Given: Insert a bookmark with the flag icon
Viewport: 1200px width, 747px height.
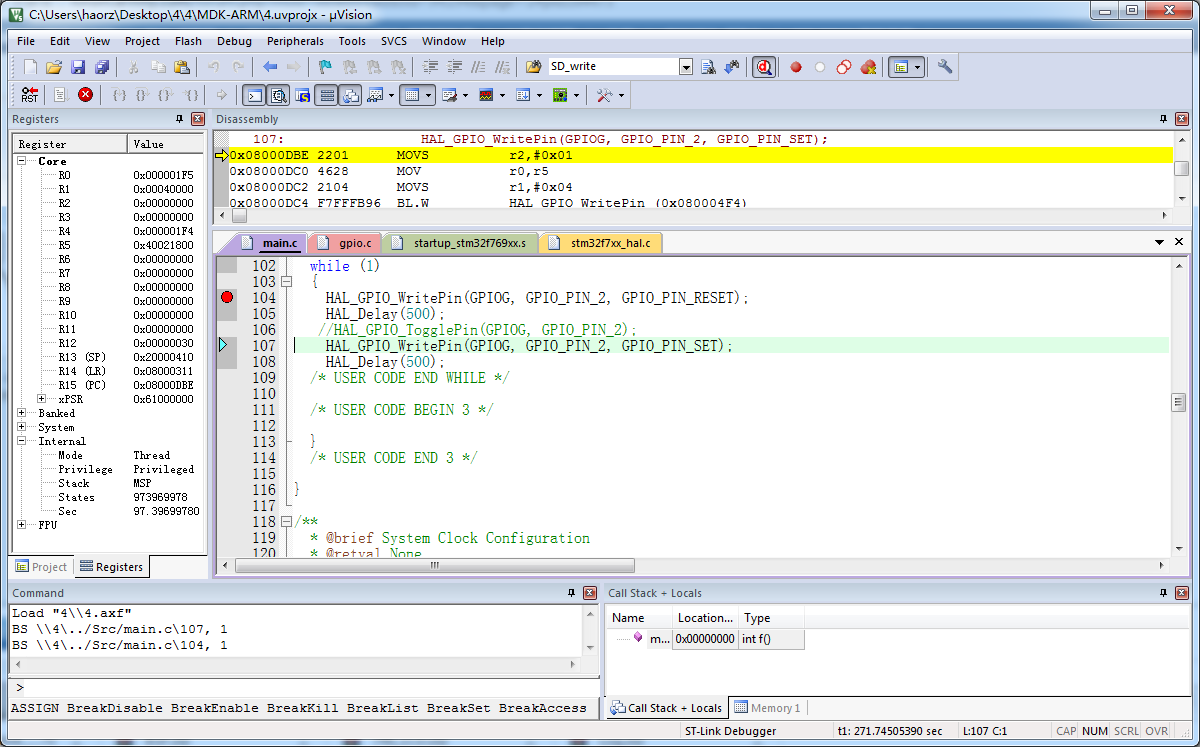Looking at the screenshot, I should (325, 67).
